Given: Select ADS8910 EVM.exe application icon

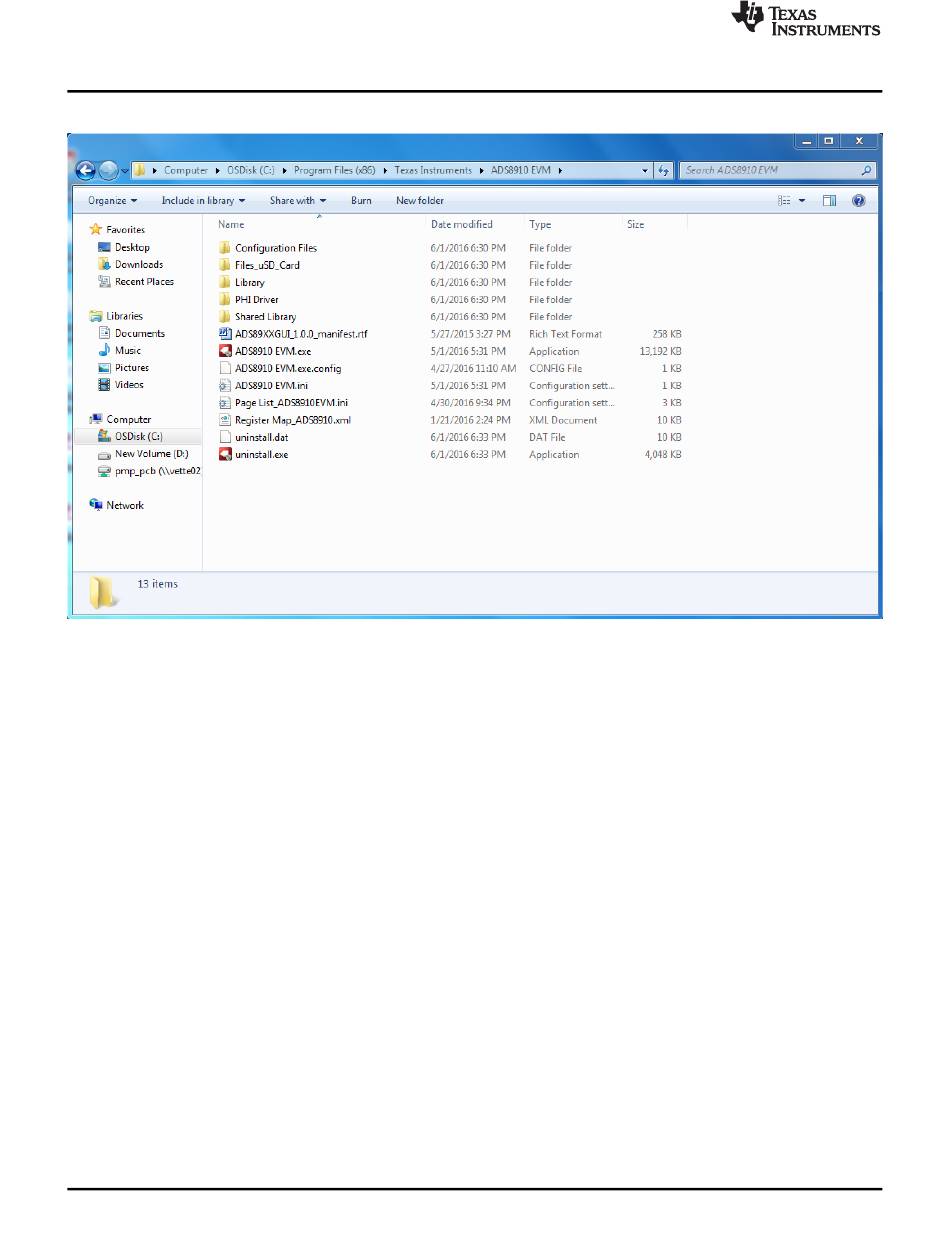Looking at the screenshot, I should click(225, 351).
